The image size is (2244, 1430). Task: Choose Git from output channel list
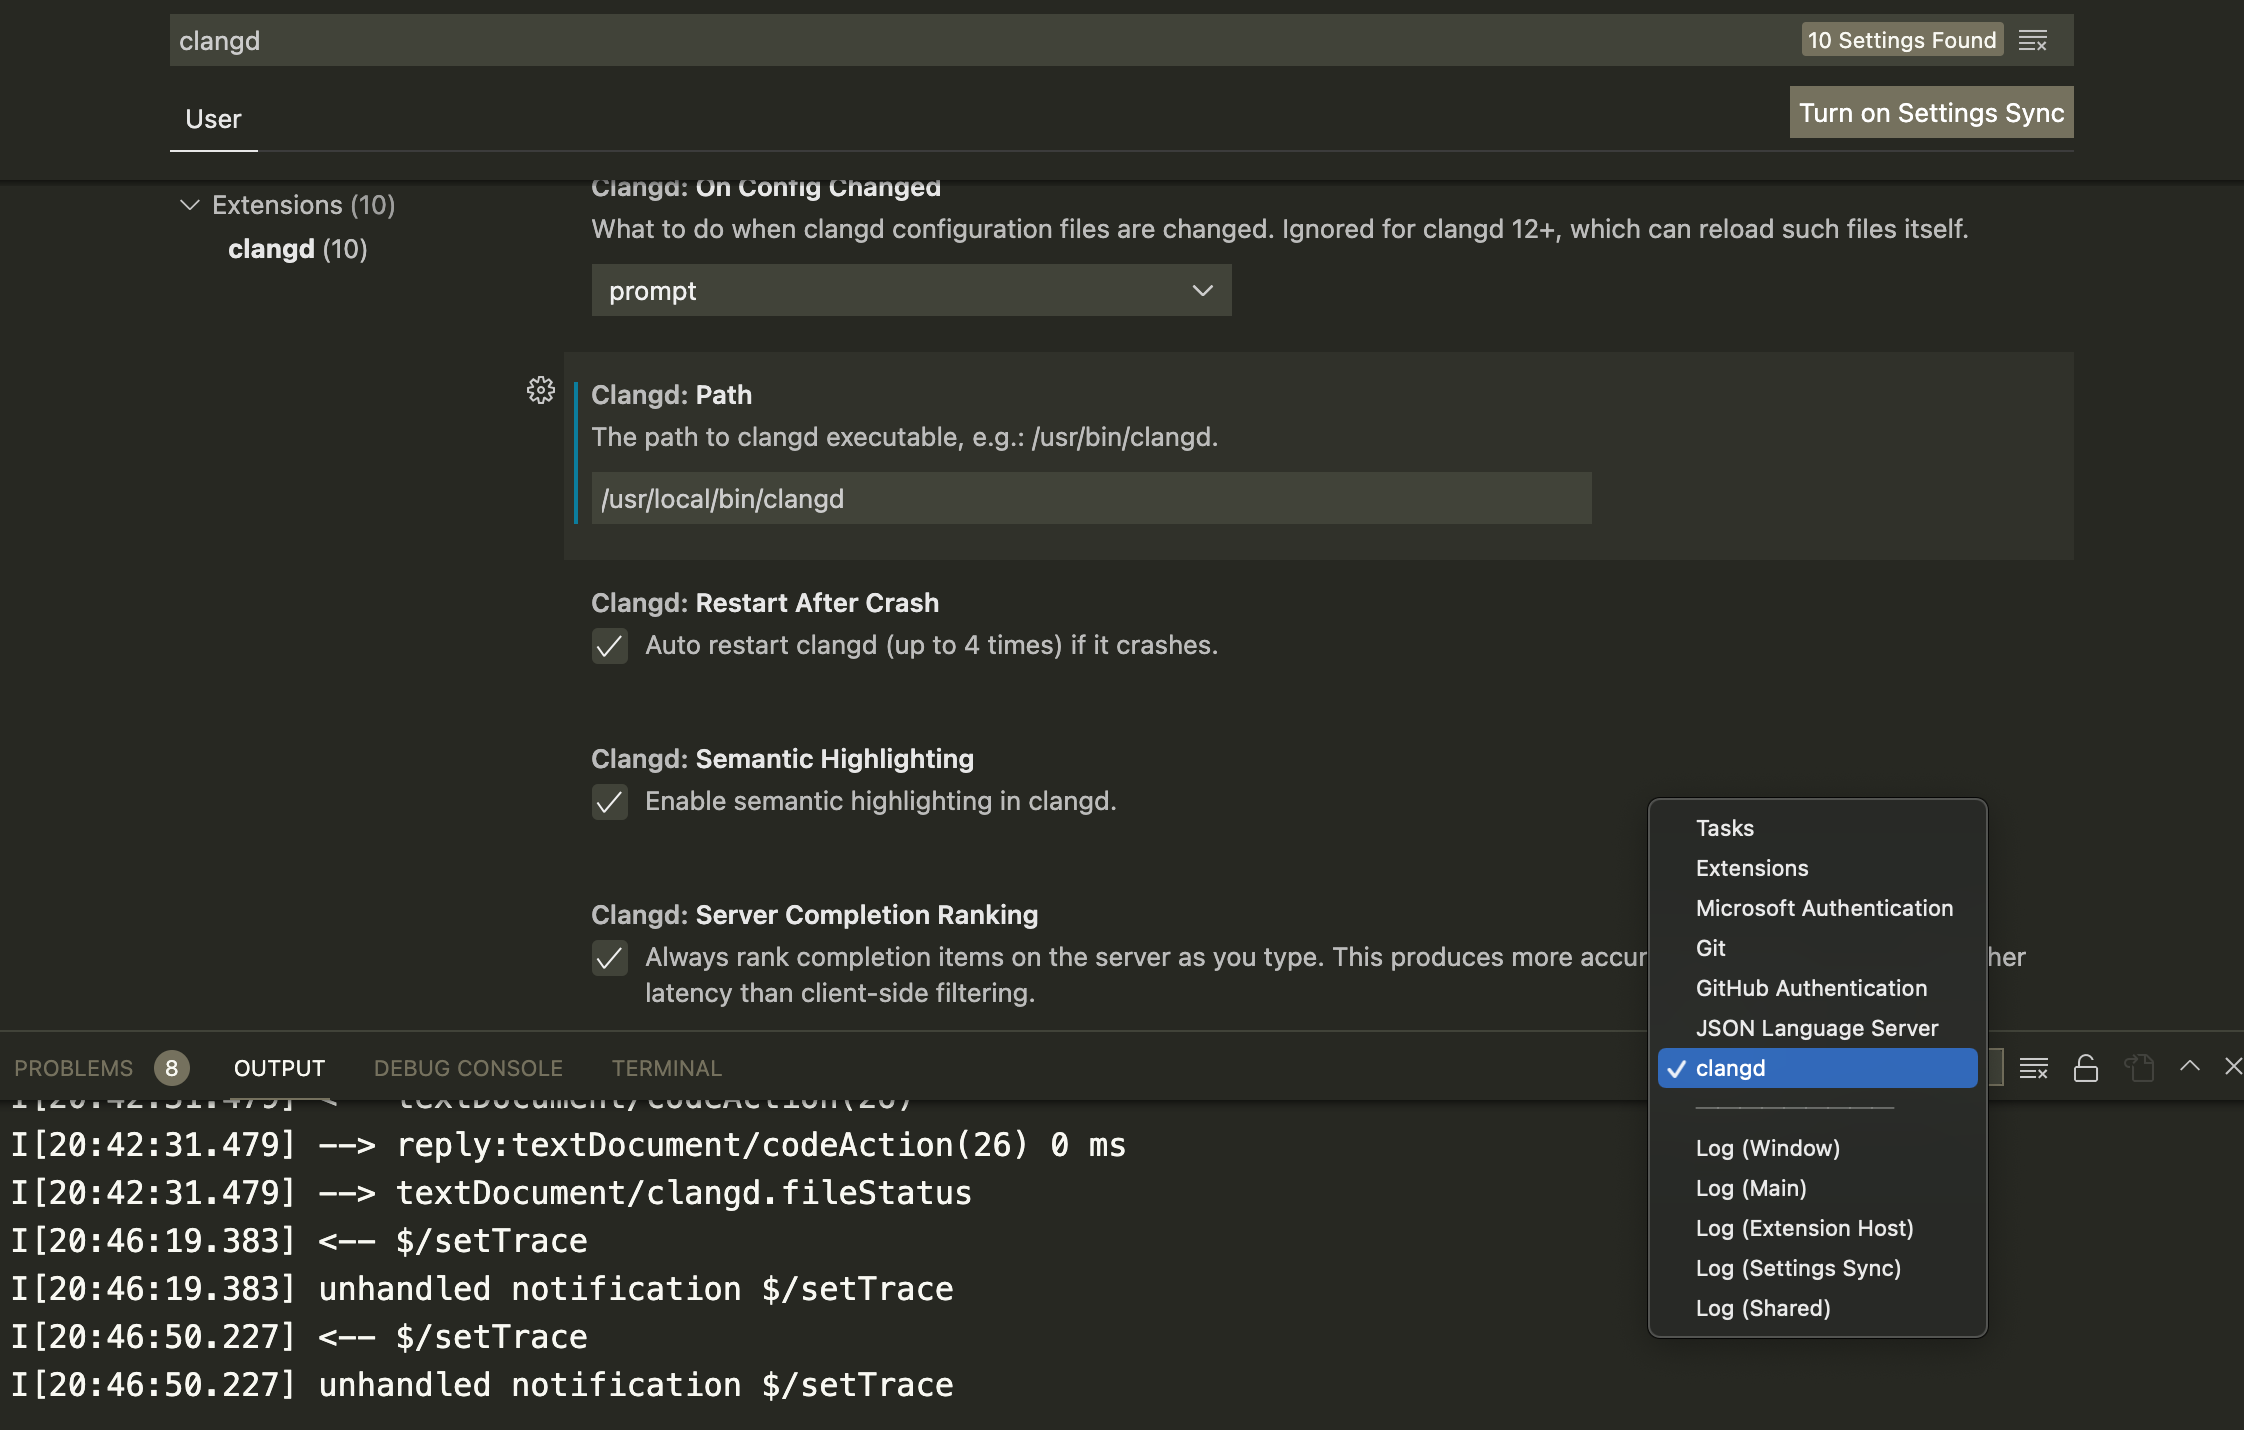point(1710,948)
